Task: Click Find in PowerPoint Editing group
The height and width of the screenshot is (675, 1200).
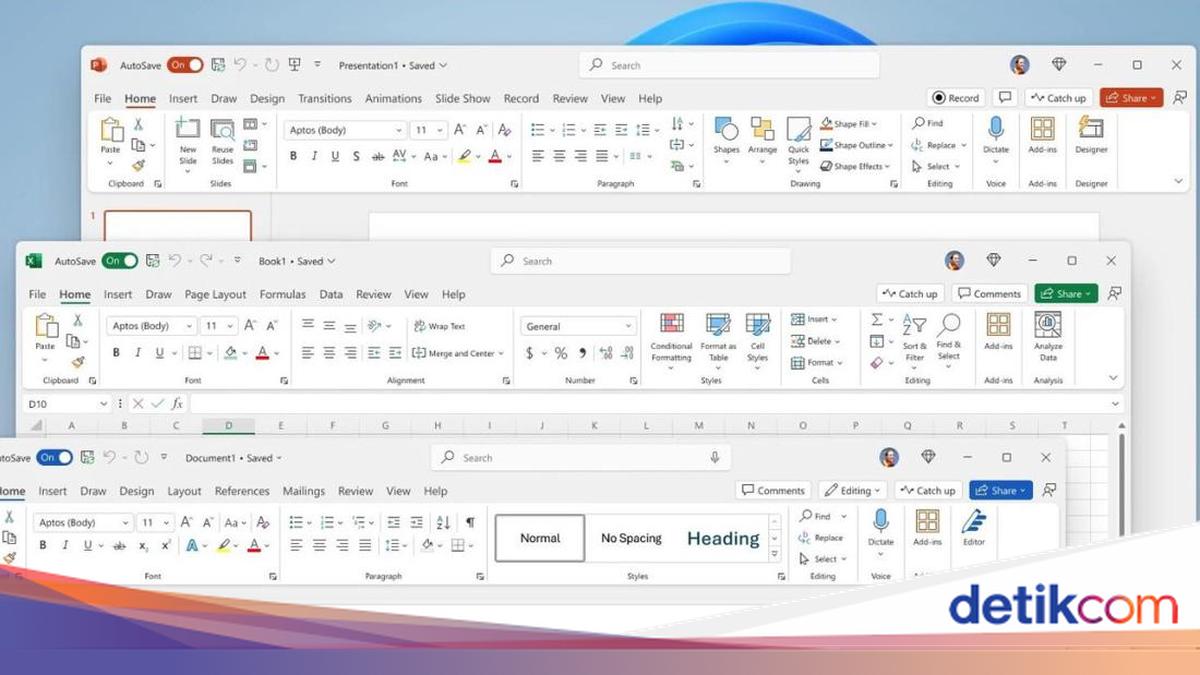Action: (x=928, y=123)
